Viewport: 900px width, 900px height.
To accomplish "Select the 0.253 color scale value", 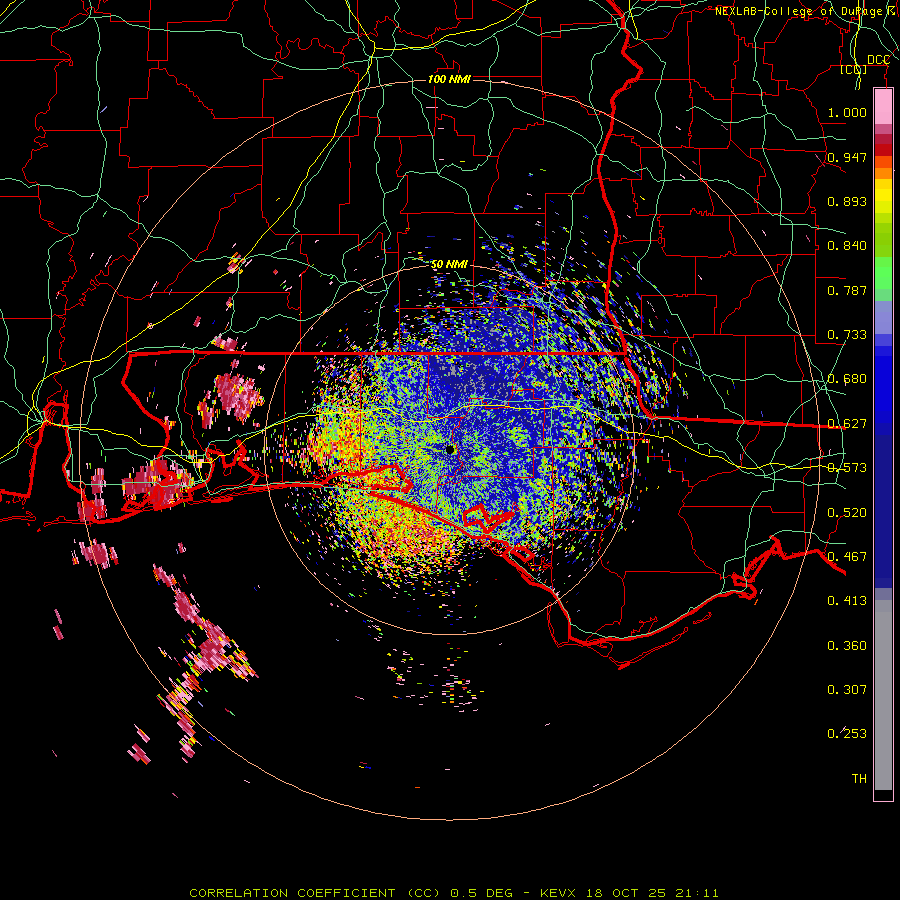I will [x=847, y=734].
